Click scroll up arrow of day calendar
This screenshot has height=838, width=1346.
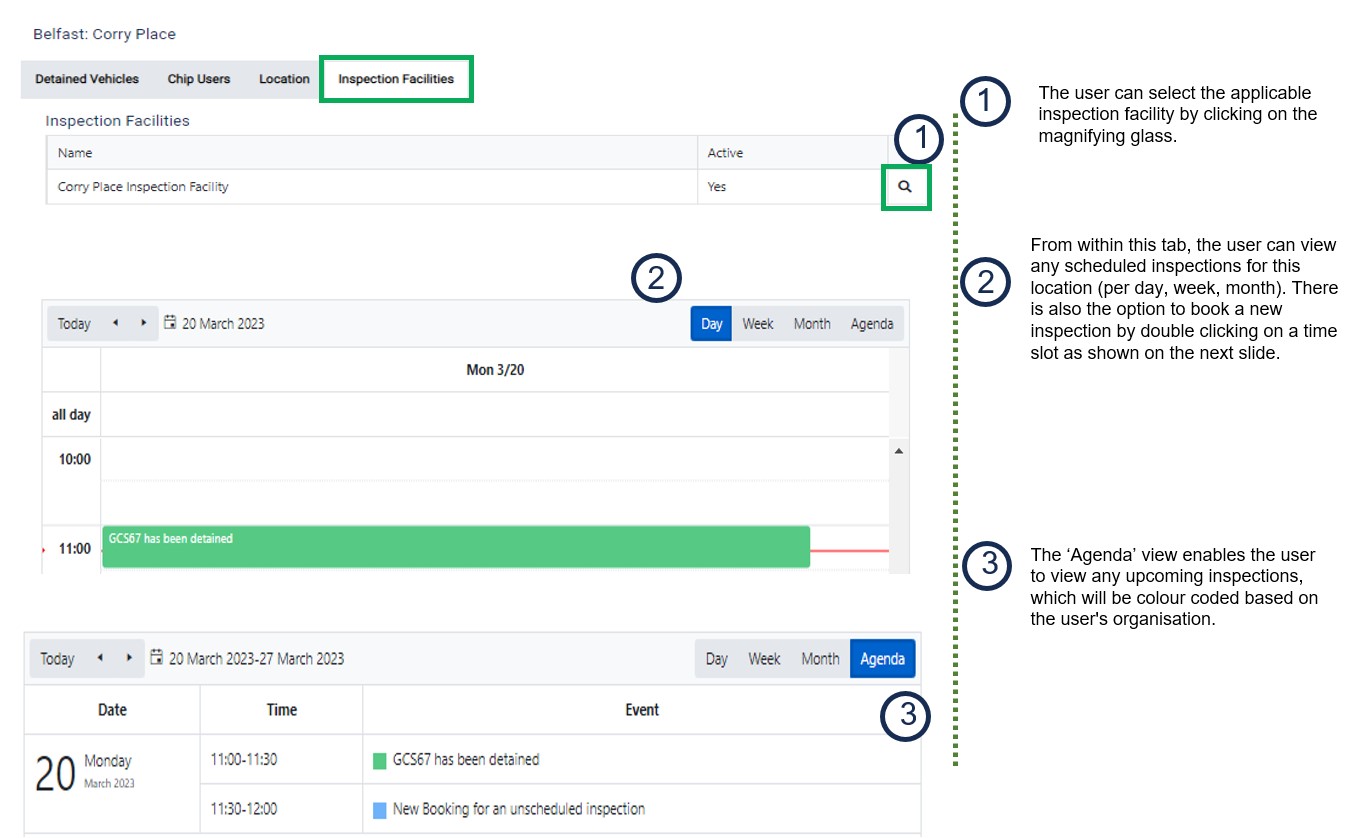point(898,452)
